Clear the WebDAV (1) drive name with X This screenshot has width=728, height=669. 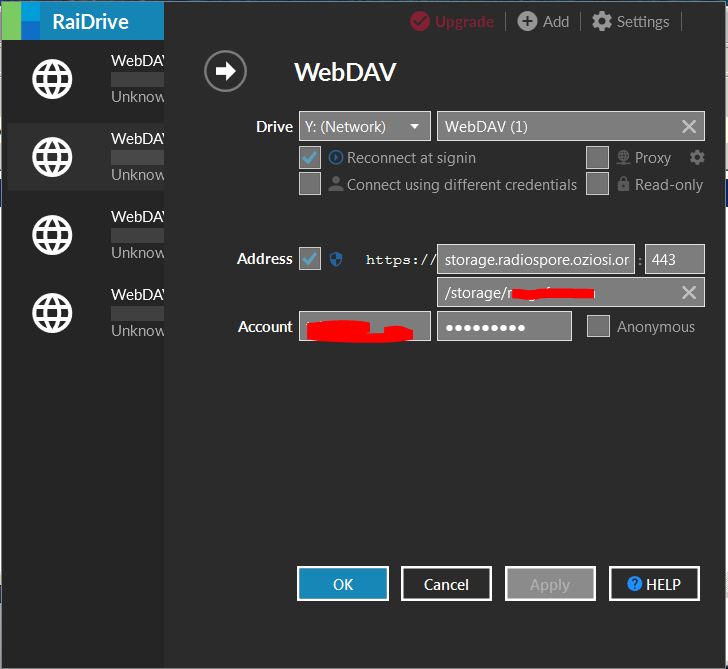[689, 126]
